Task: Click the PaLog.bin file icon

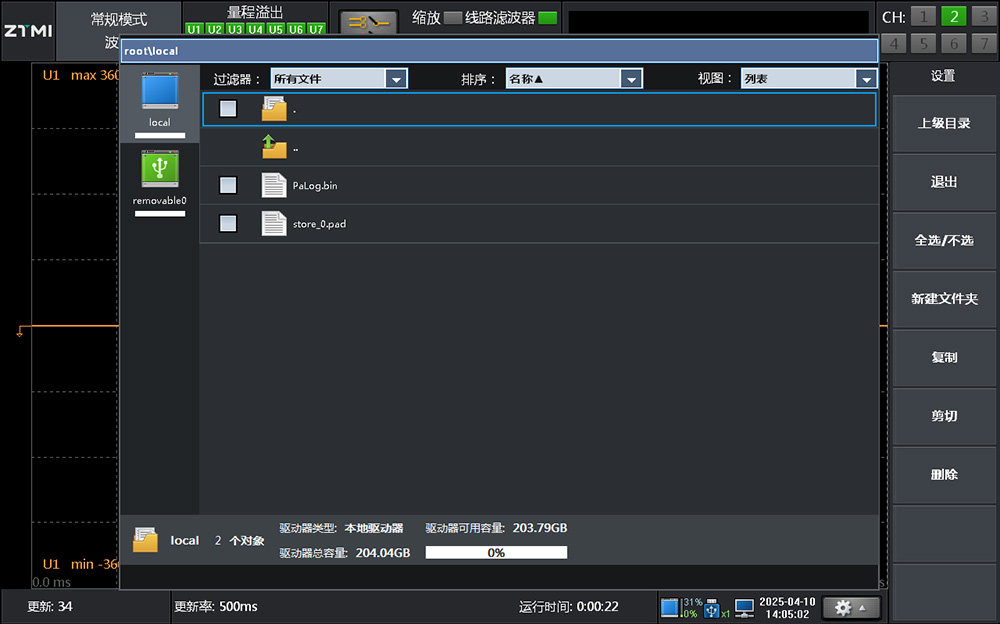Action: (274, 185)
